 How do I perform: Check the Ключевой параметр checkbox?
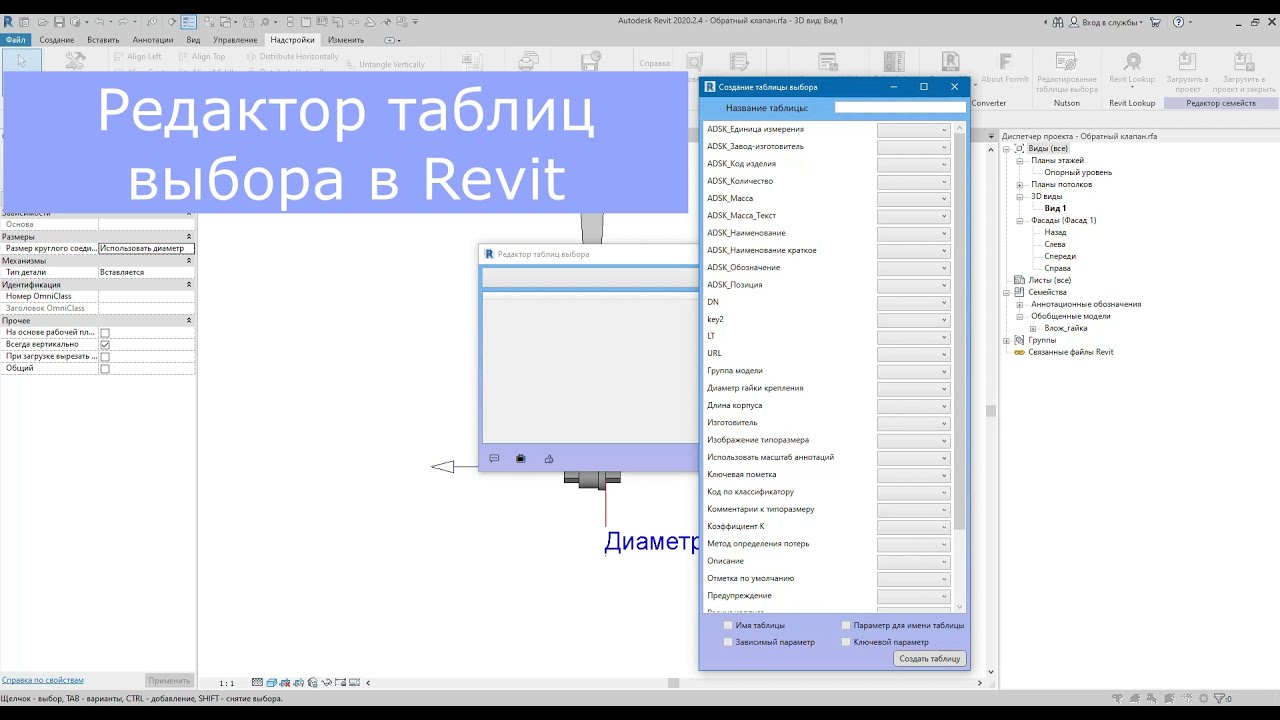(846, 642)
